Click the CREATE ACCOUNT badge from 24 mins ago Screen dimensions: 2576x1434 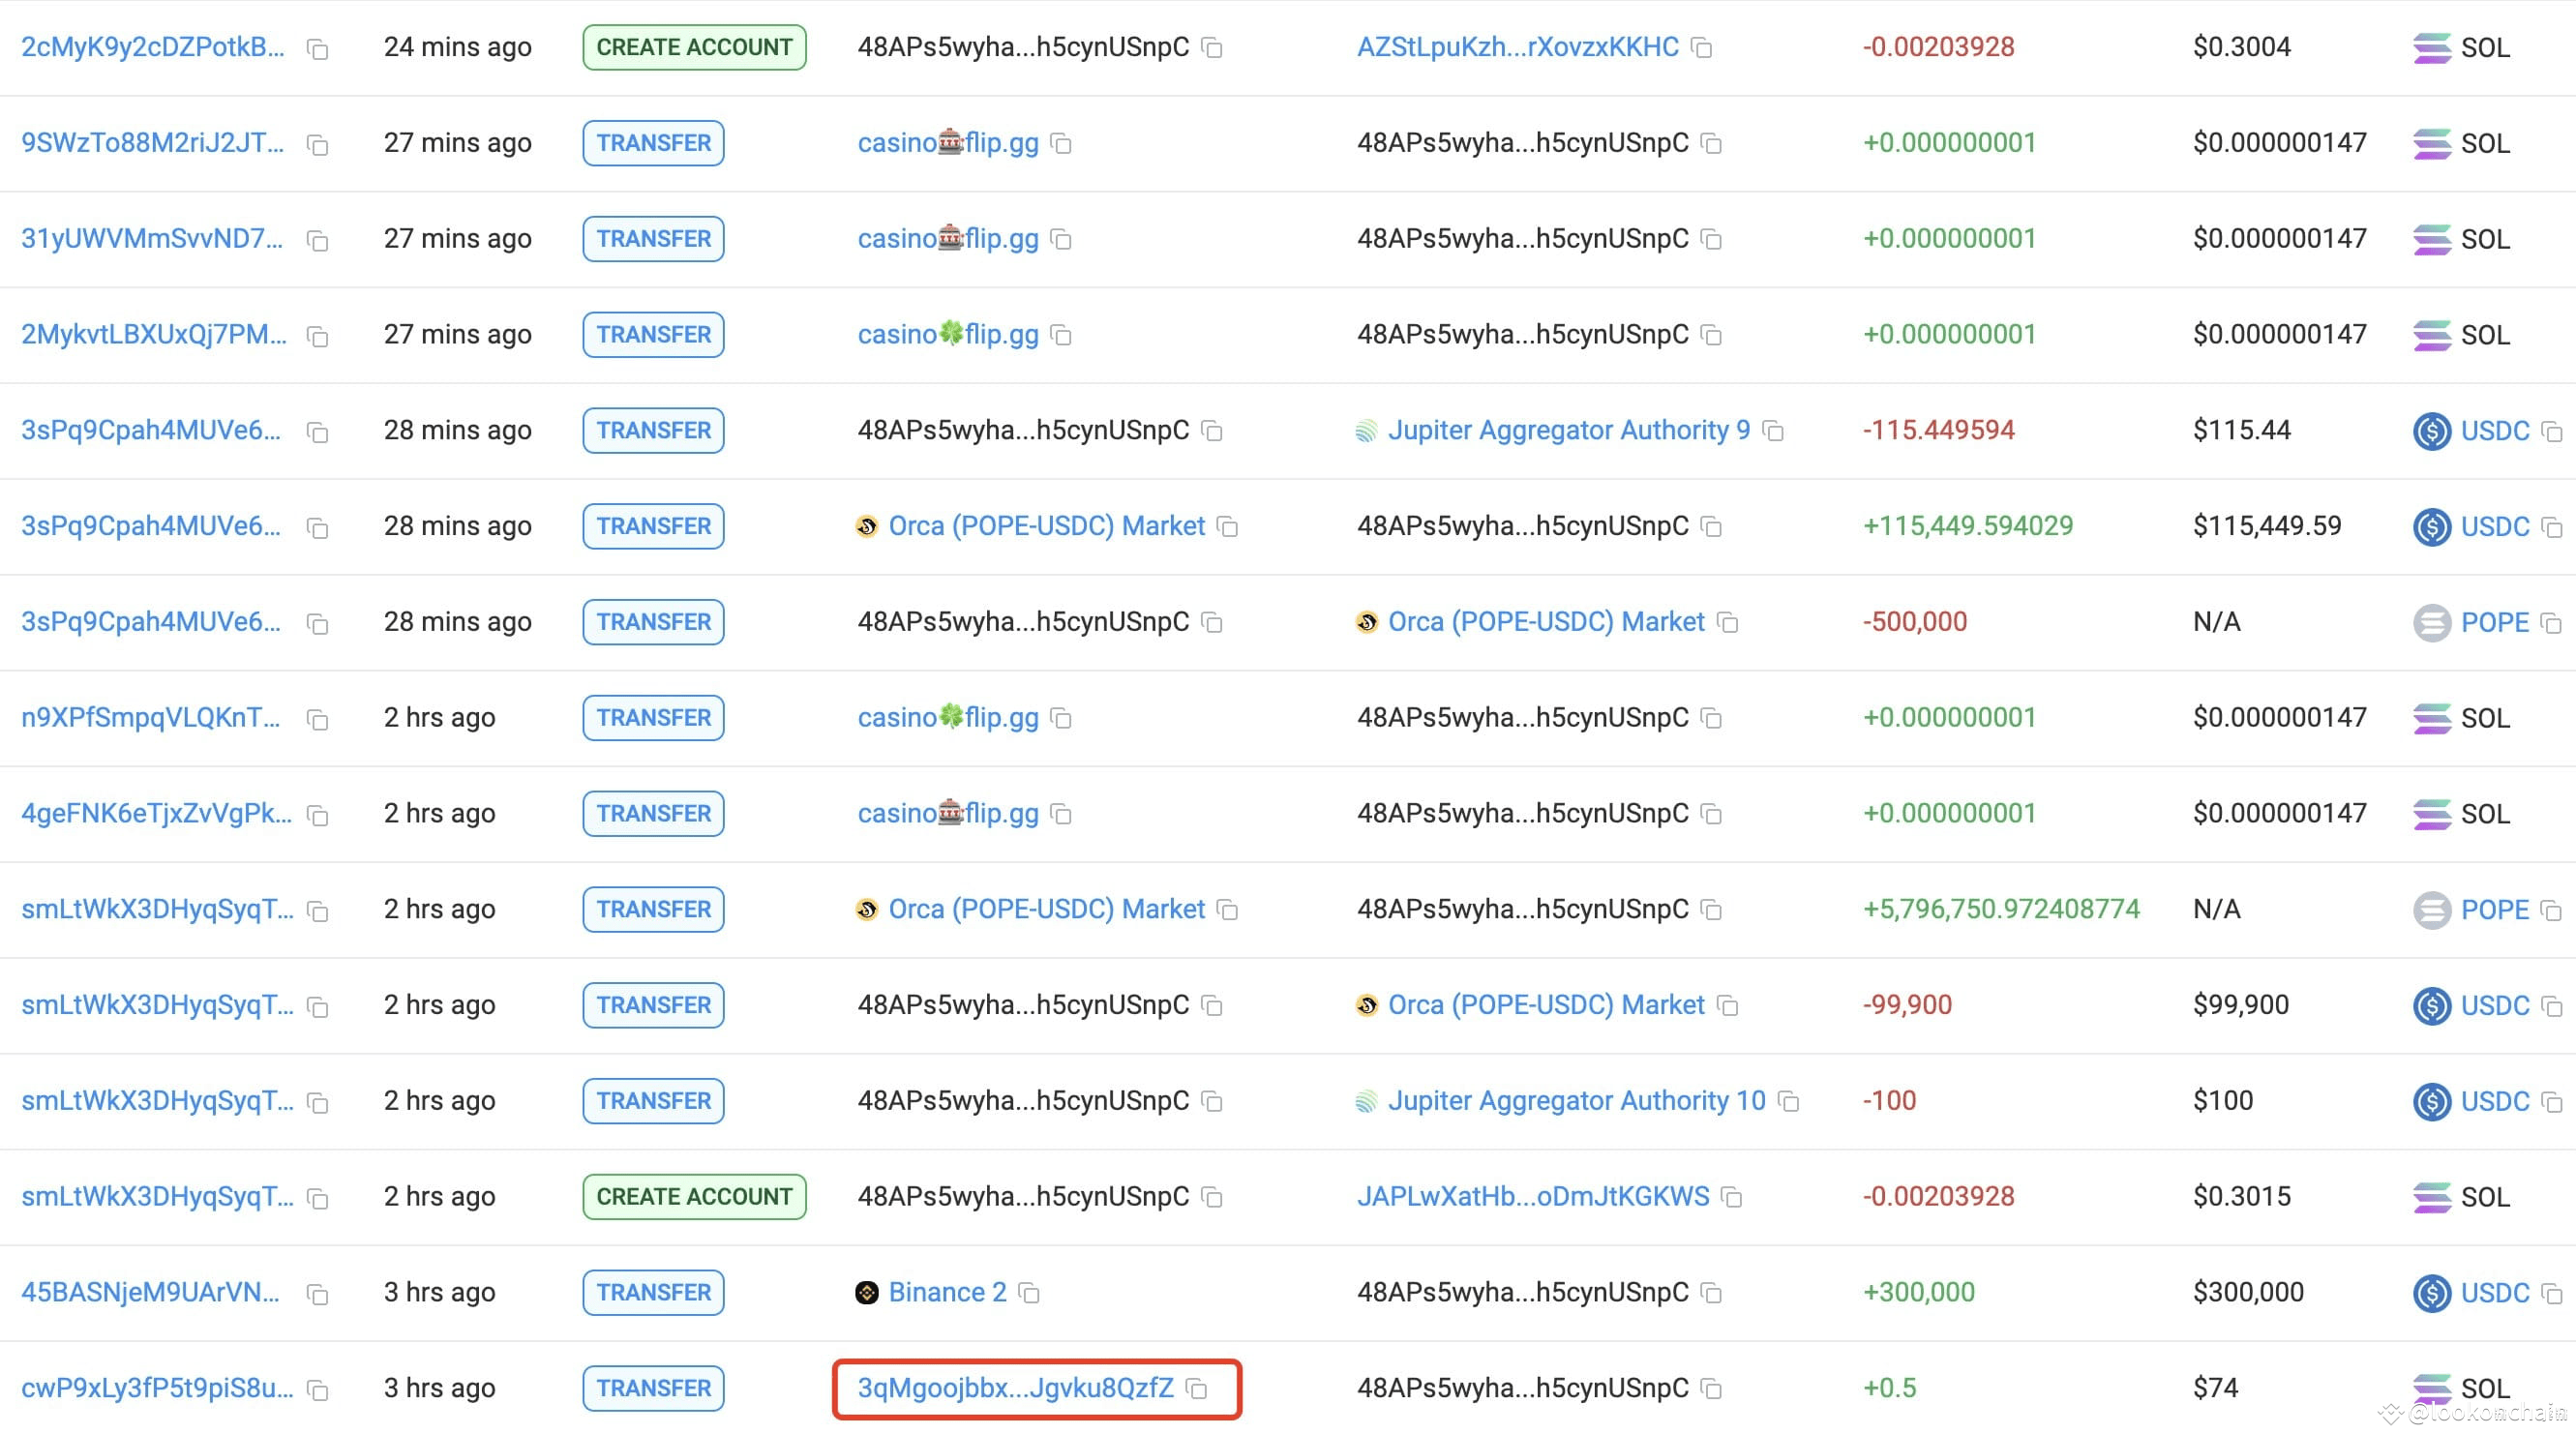click(694, 47)
